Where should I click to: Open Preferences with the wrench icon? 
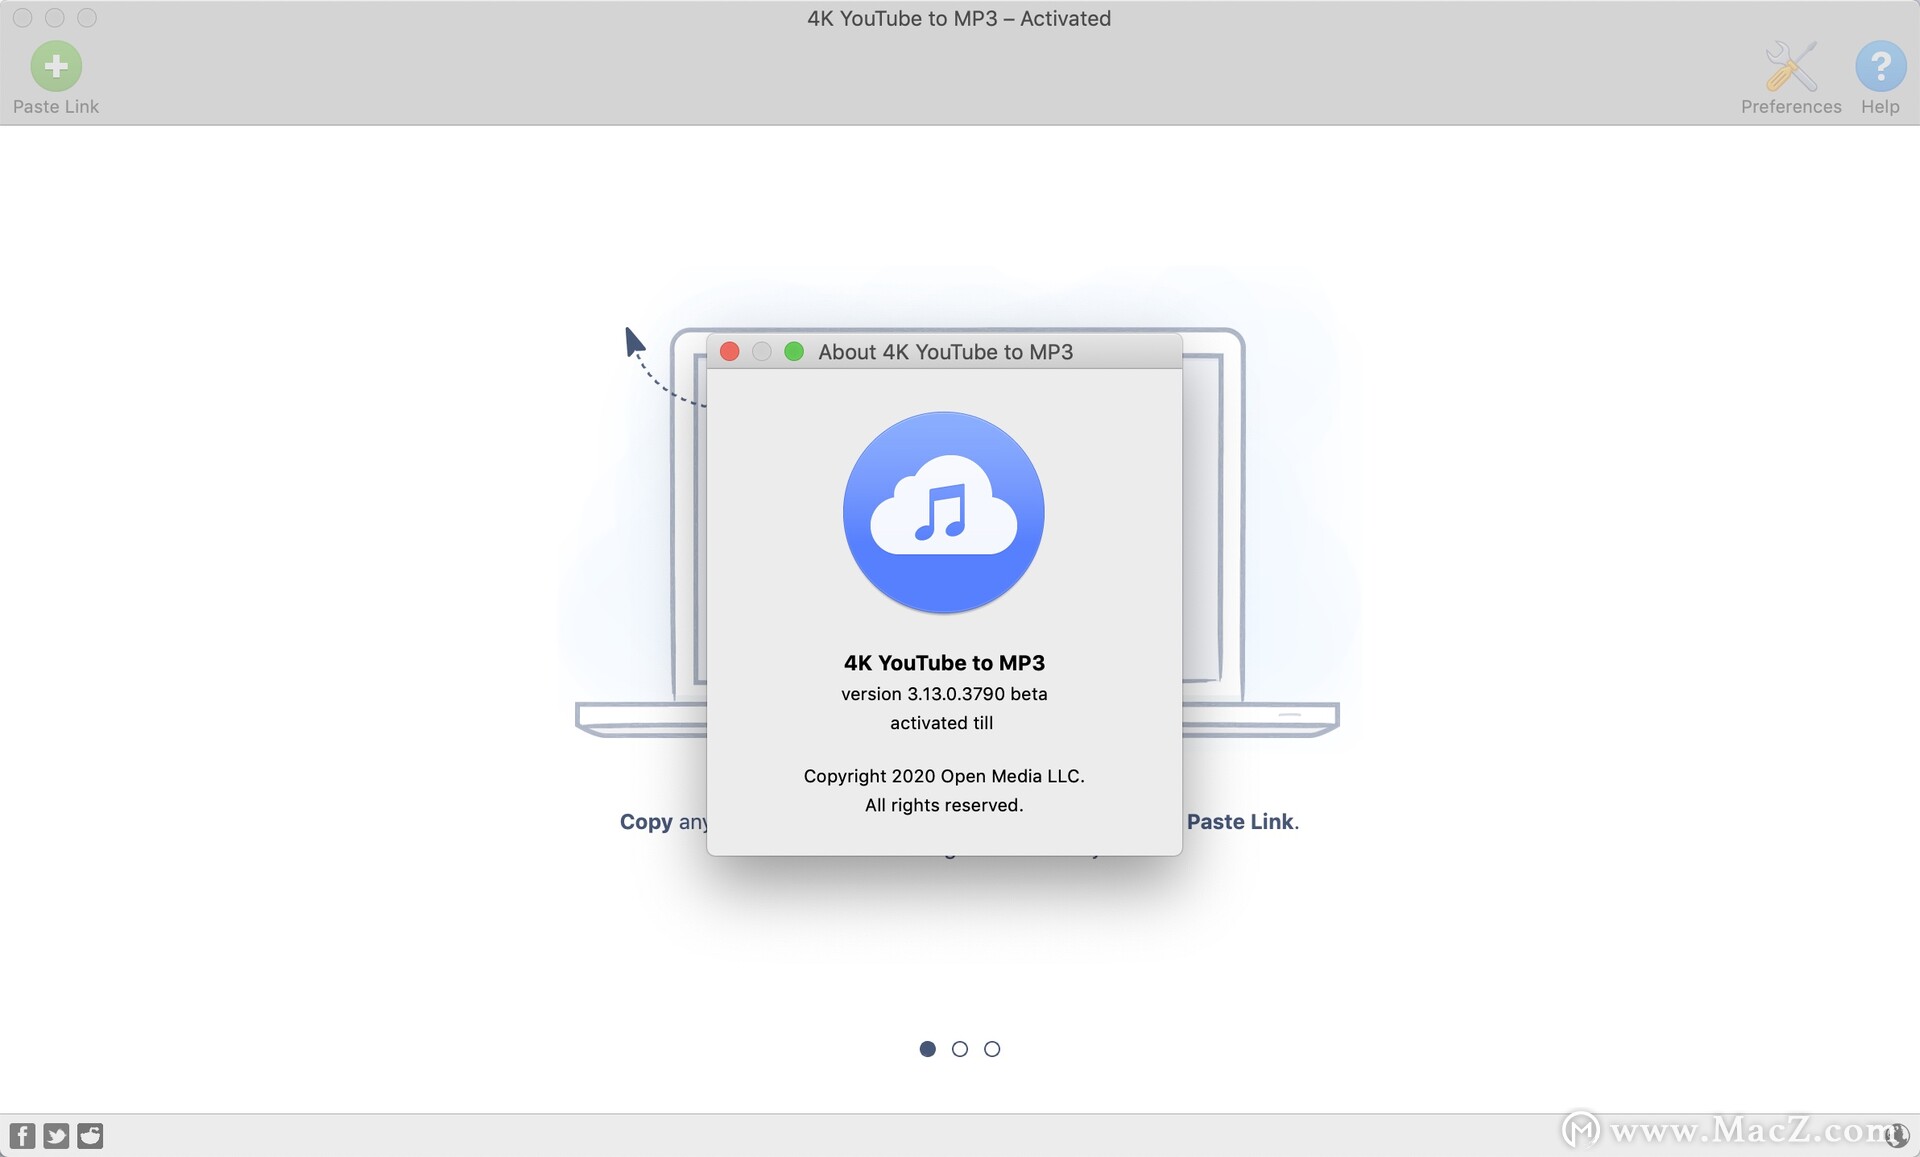click(1791, 66)
